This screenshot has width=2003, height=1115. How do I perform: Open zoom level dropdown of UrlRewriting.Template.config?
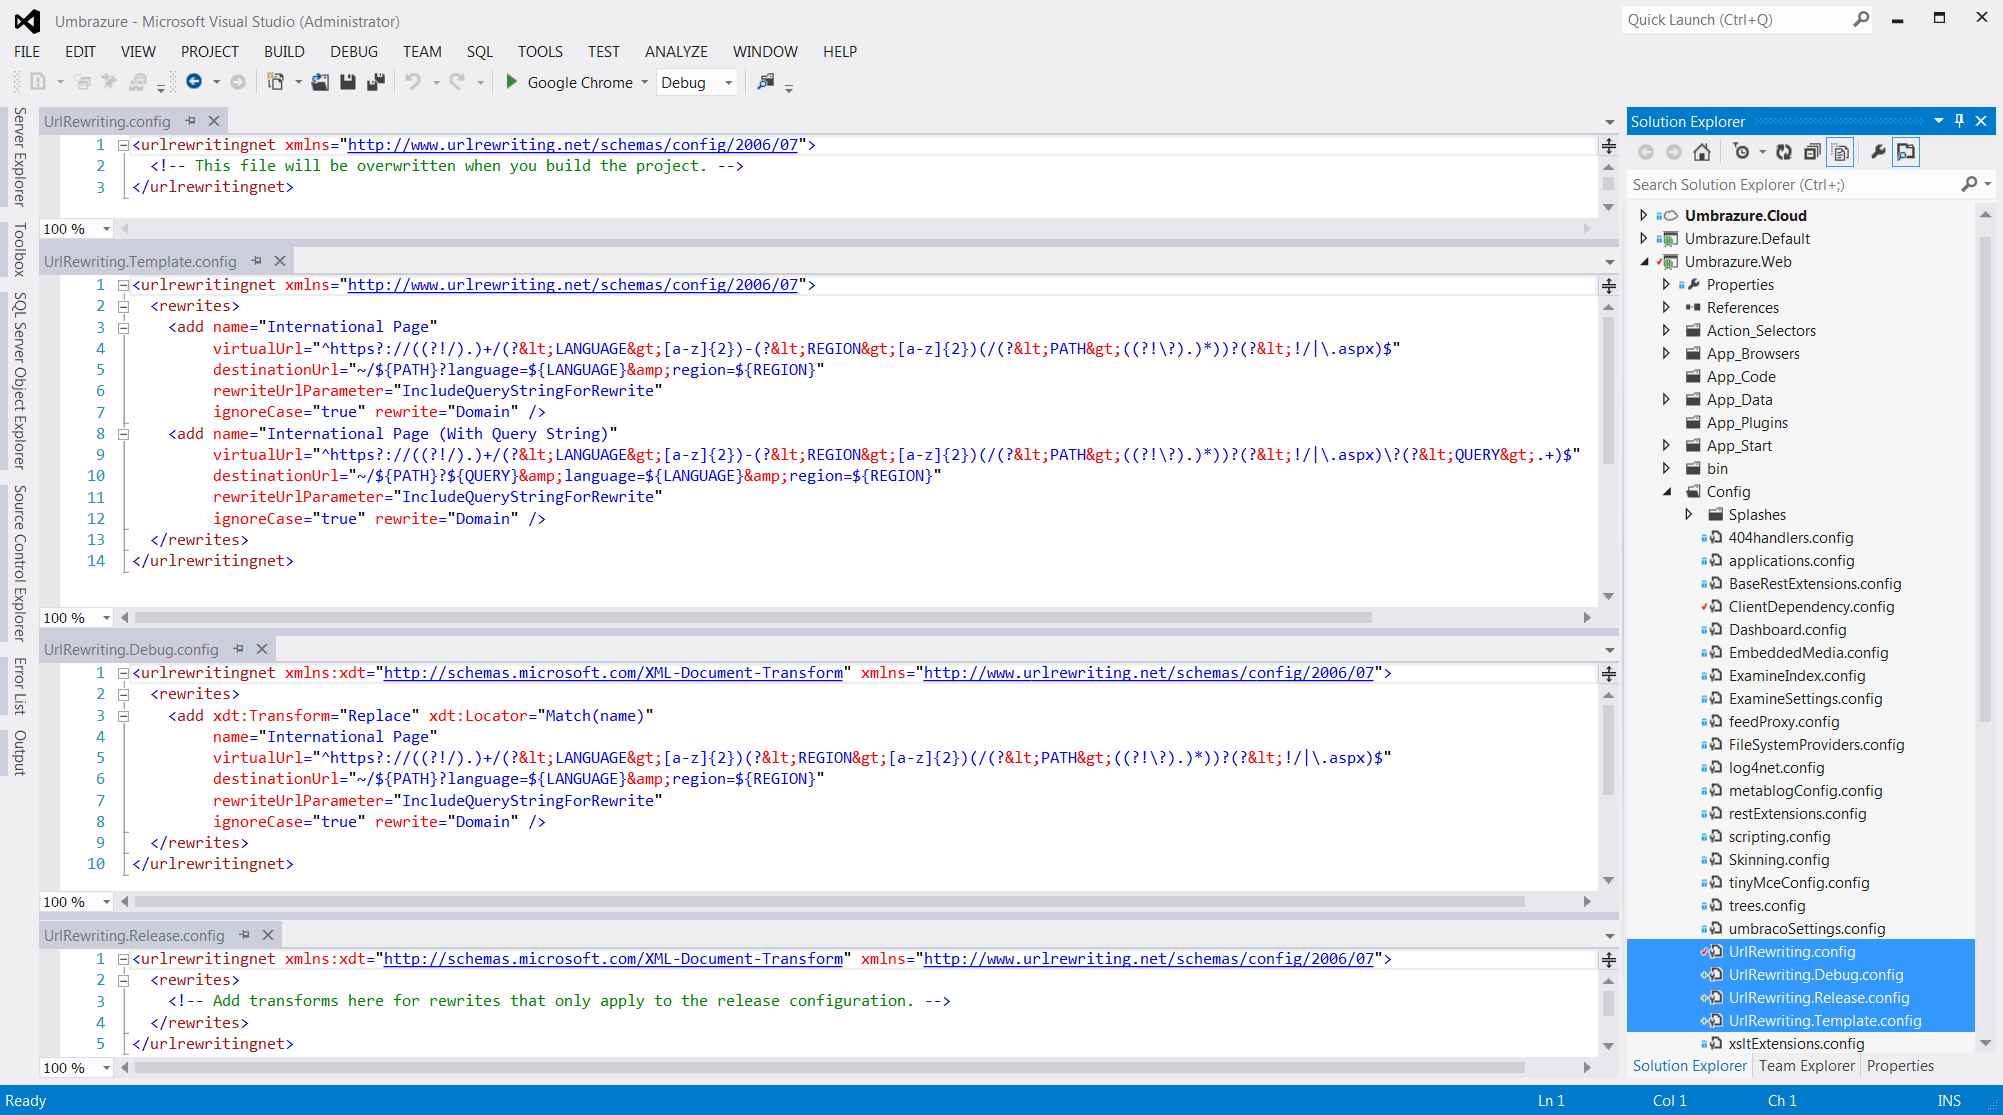point(106,618)
